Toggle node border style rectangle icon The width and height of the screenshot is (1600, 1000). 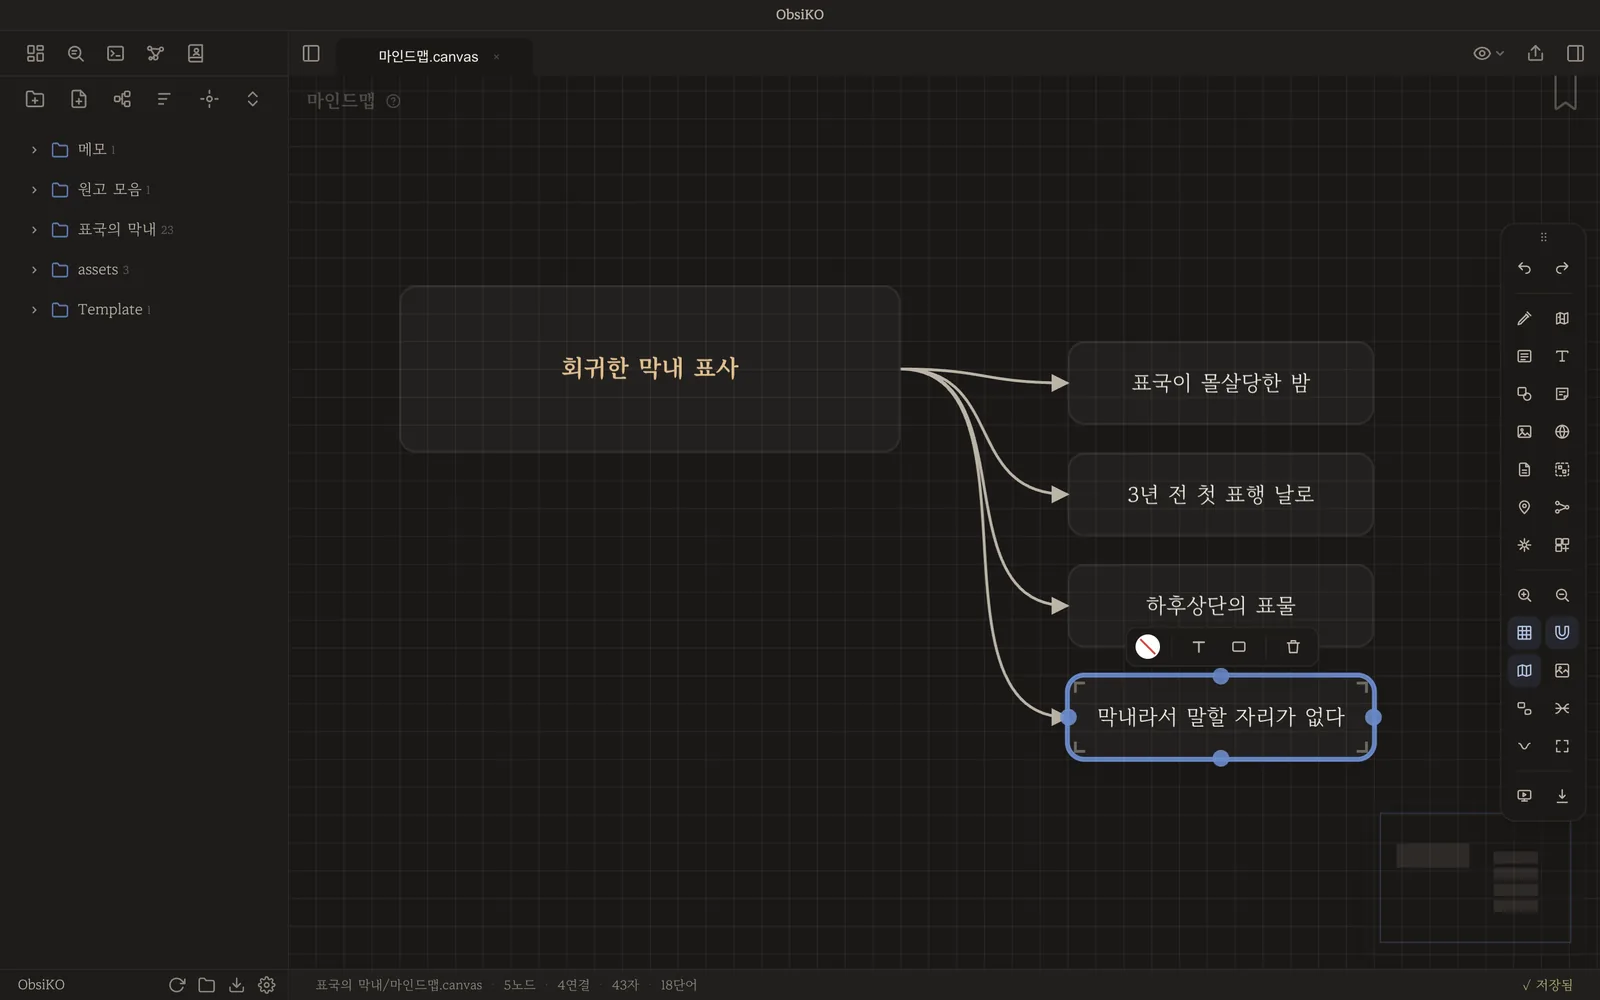click(1239, 647)
